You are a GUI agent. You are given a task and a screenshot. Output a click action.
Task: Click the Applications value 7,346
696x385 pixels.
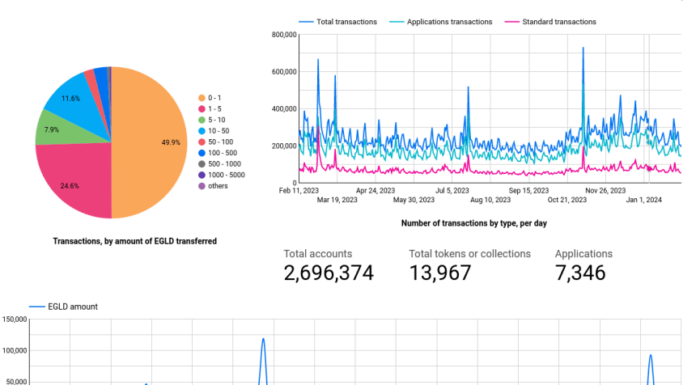(580, 273)
